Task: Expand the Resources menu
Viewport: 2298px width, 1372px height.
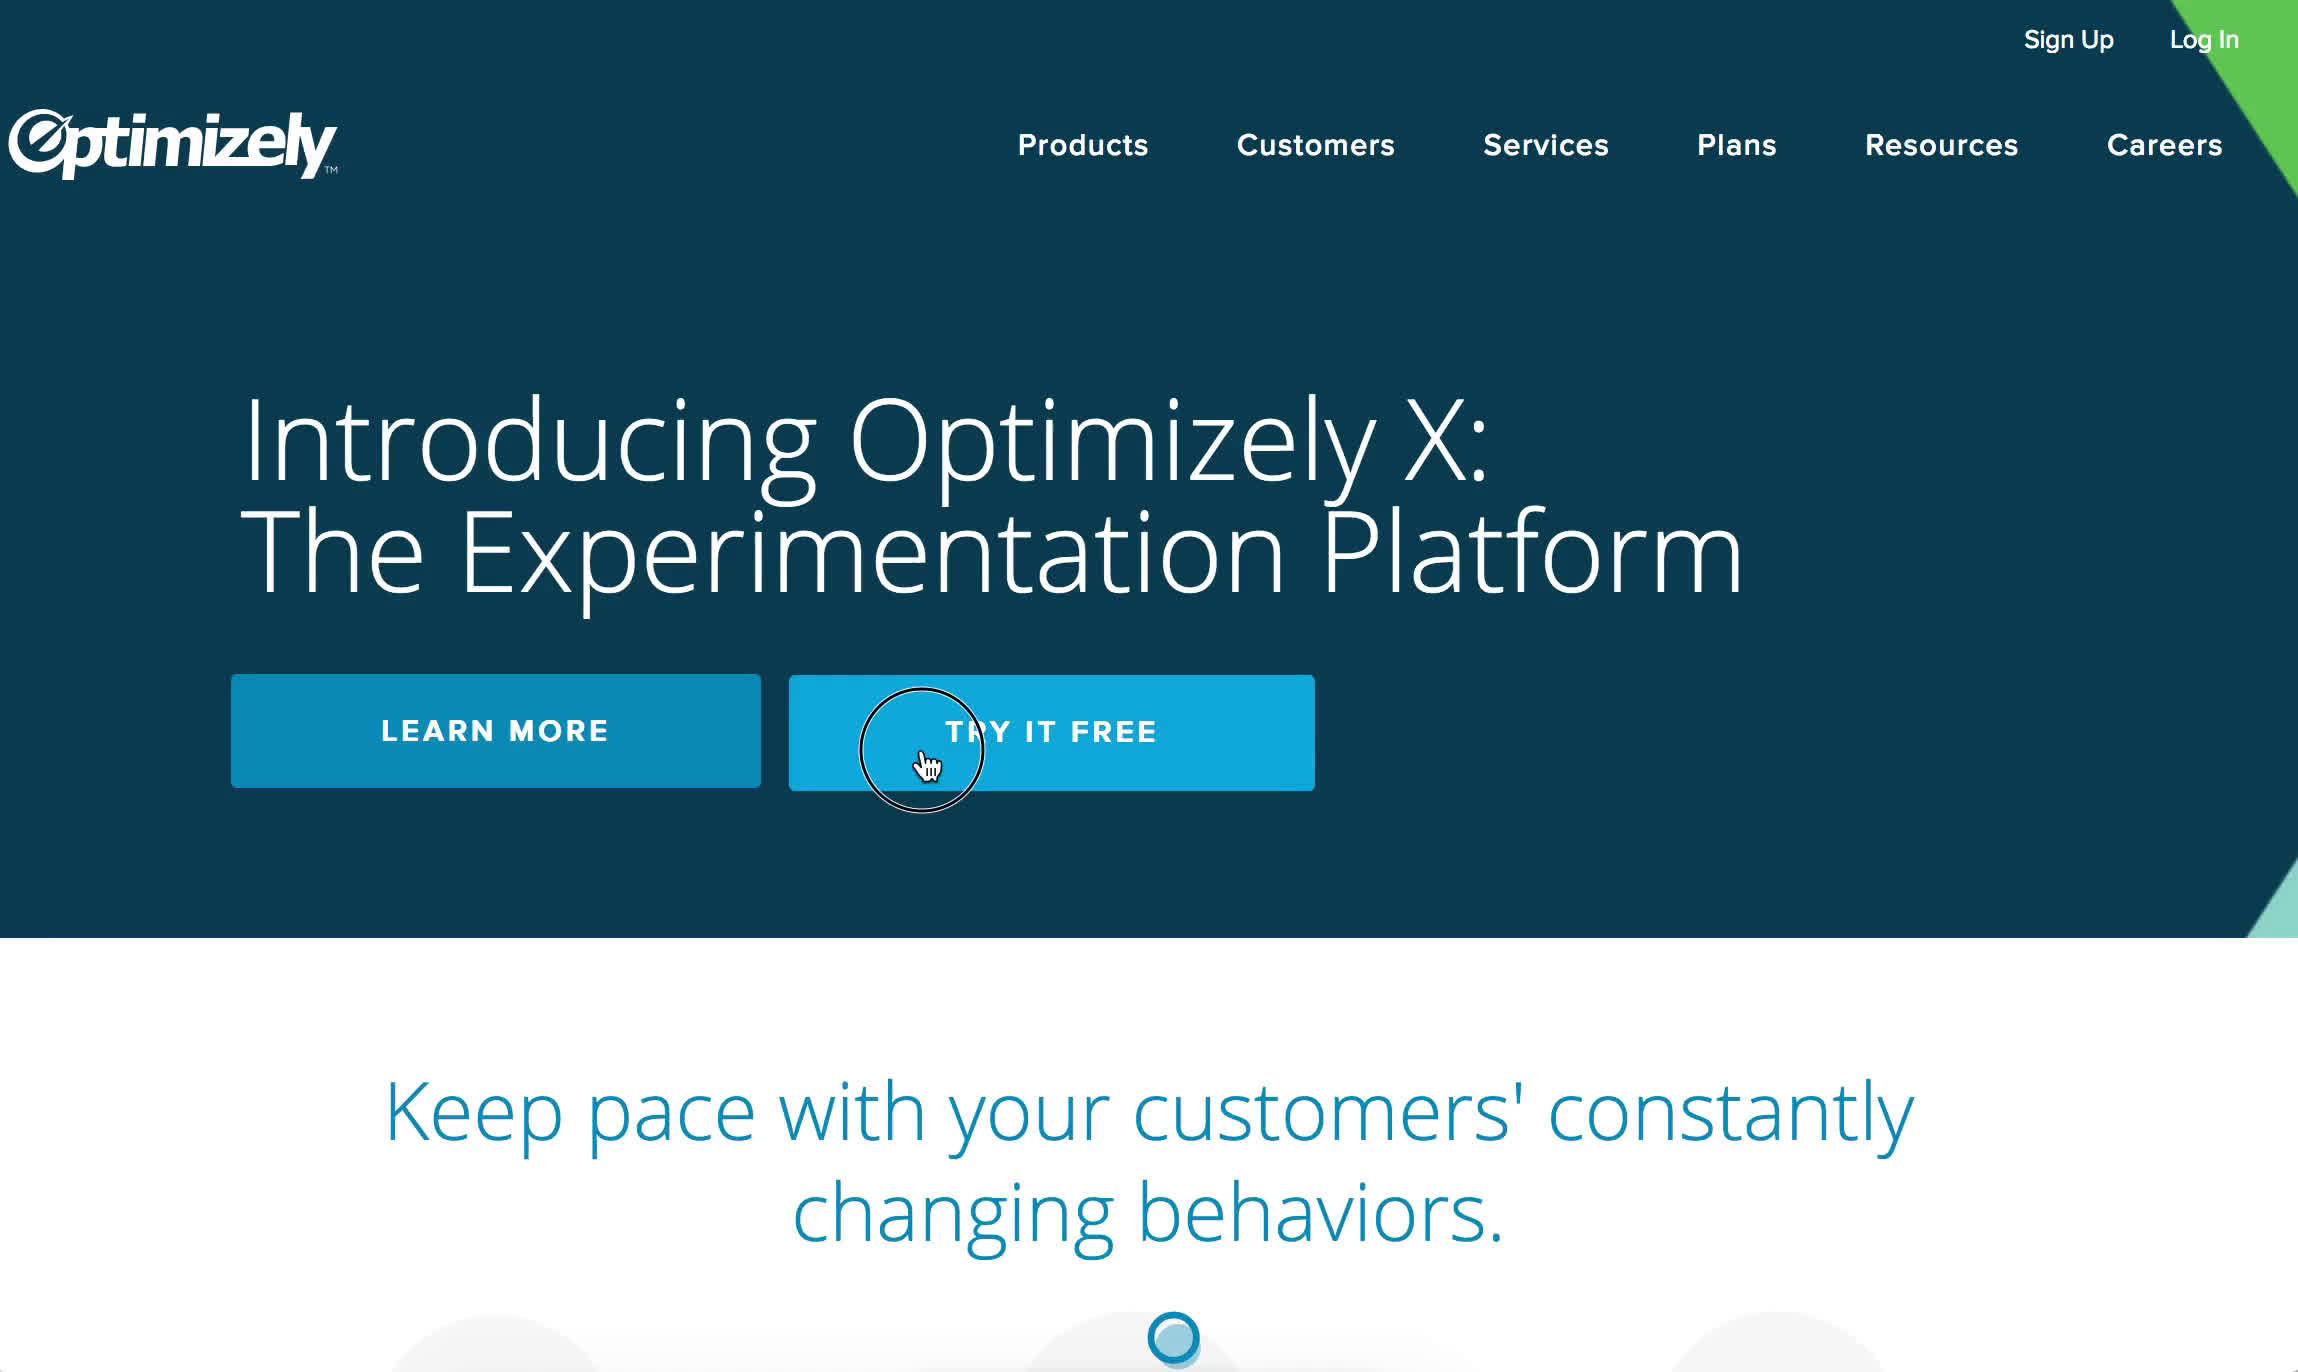Action: tap(1942, 145)
